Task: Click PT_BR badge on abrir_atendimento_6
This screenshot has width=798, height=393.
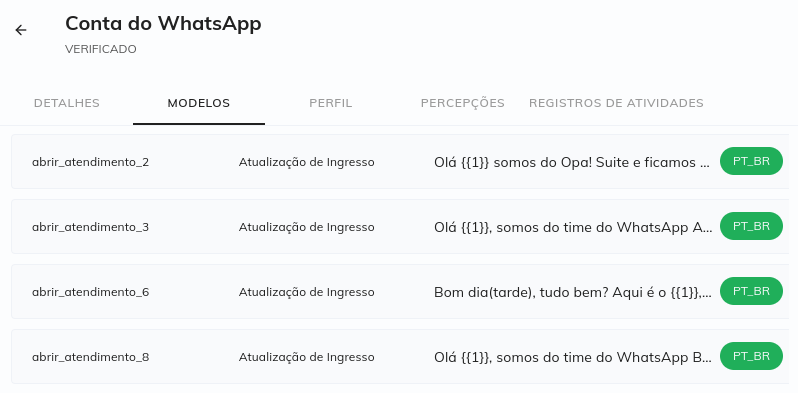Action: click(x=751, y=291)
